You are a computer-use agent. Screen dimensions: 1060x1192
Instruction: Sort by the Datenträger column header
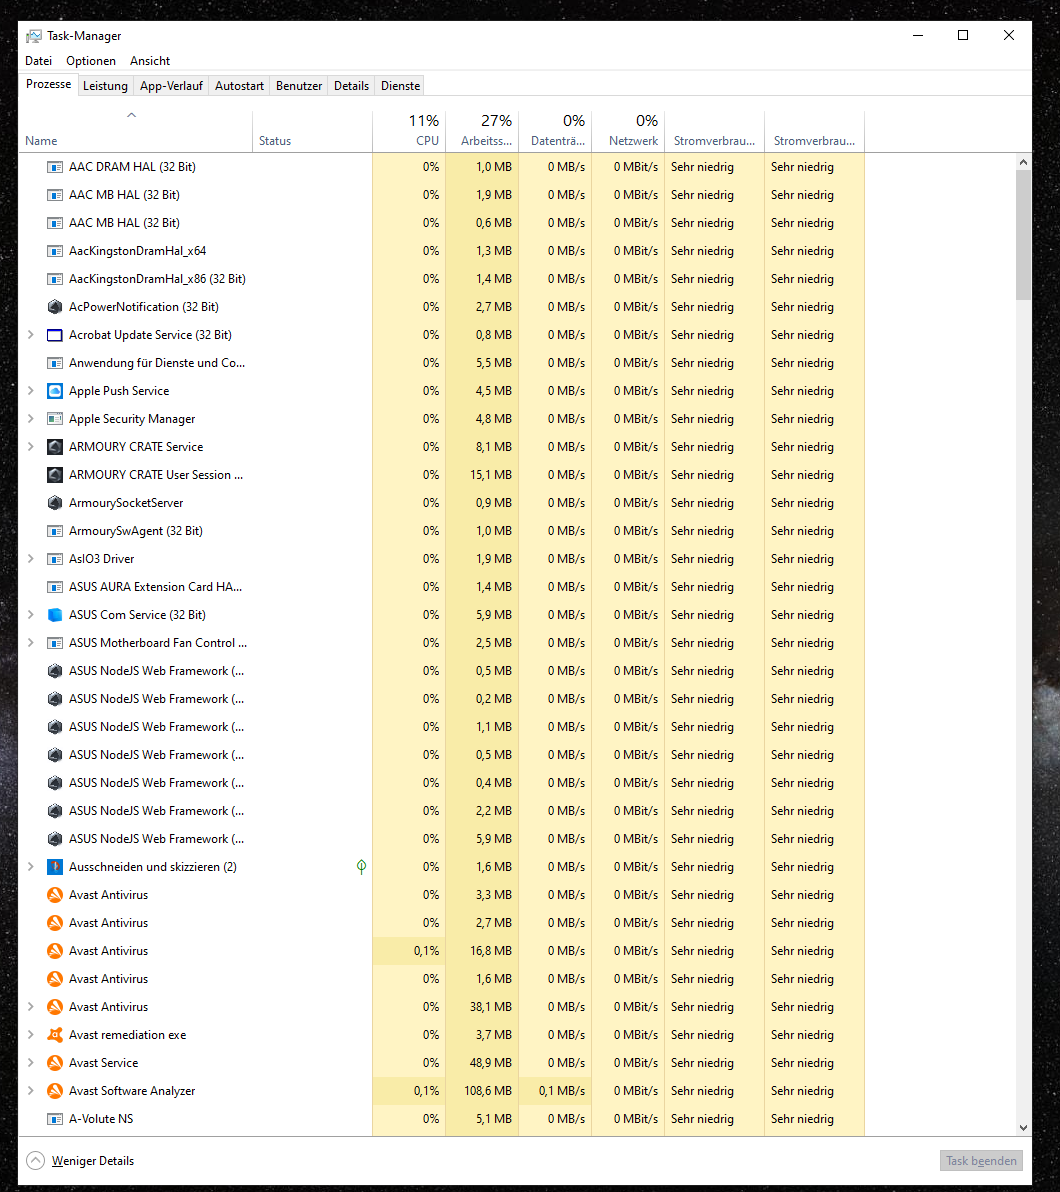pyautogui.click(x=555, y=131)
